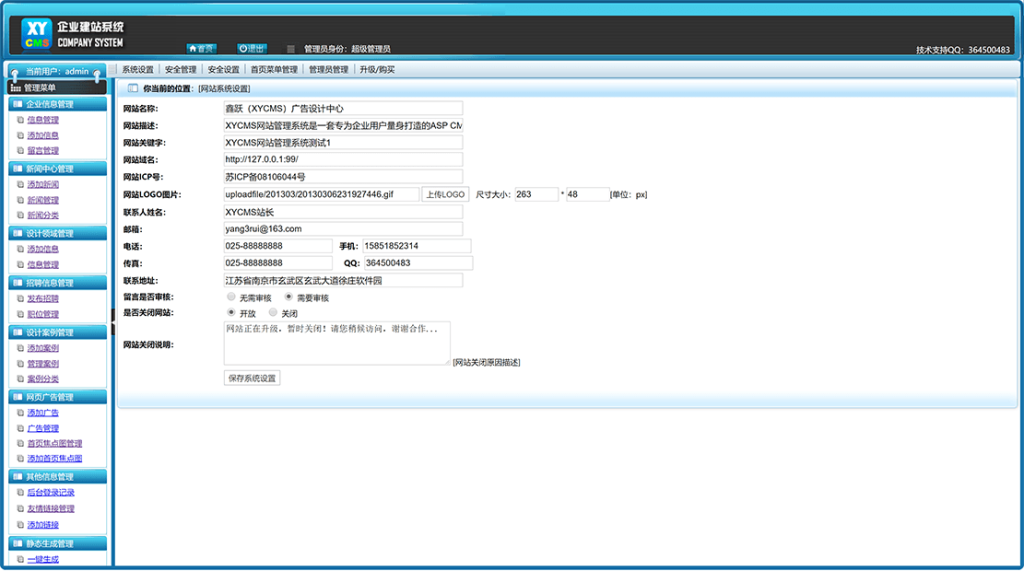
Task: Click the grey square icon before 管理员身份
Action: coord(291,49)
